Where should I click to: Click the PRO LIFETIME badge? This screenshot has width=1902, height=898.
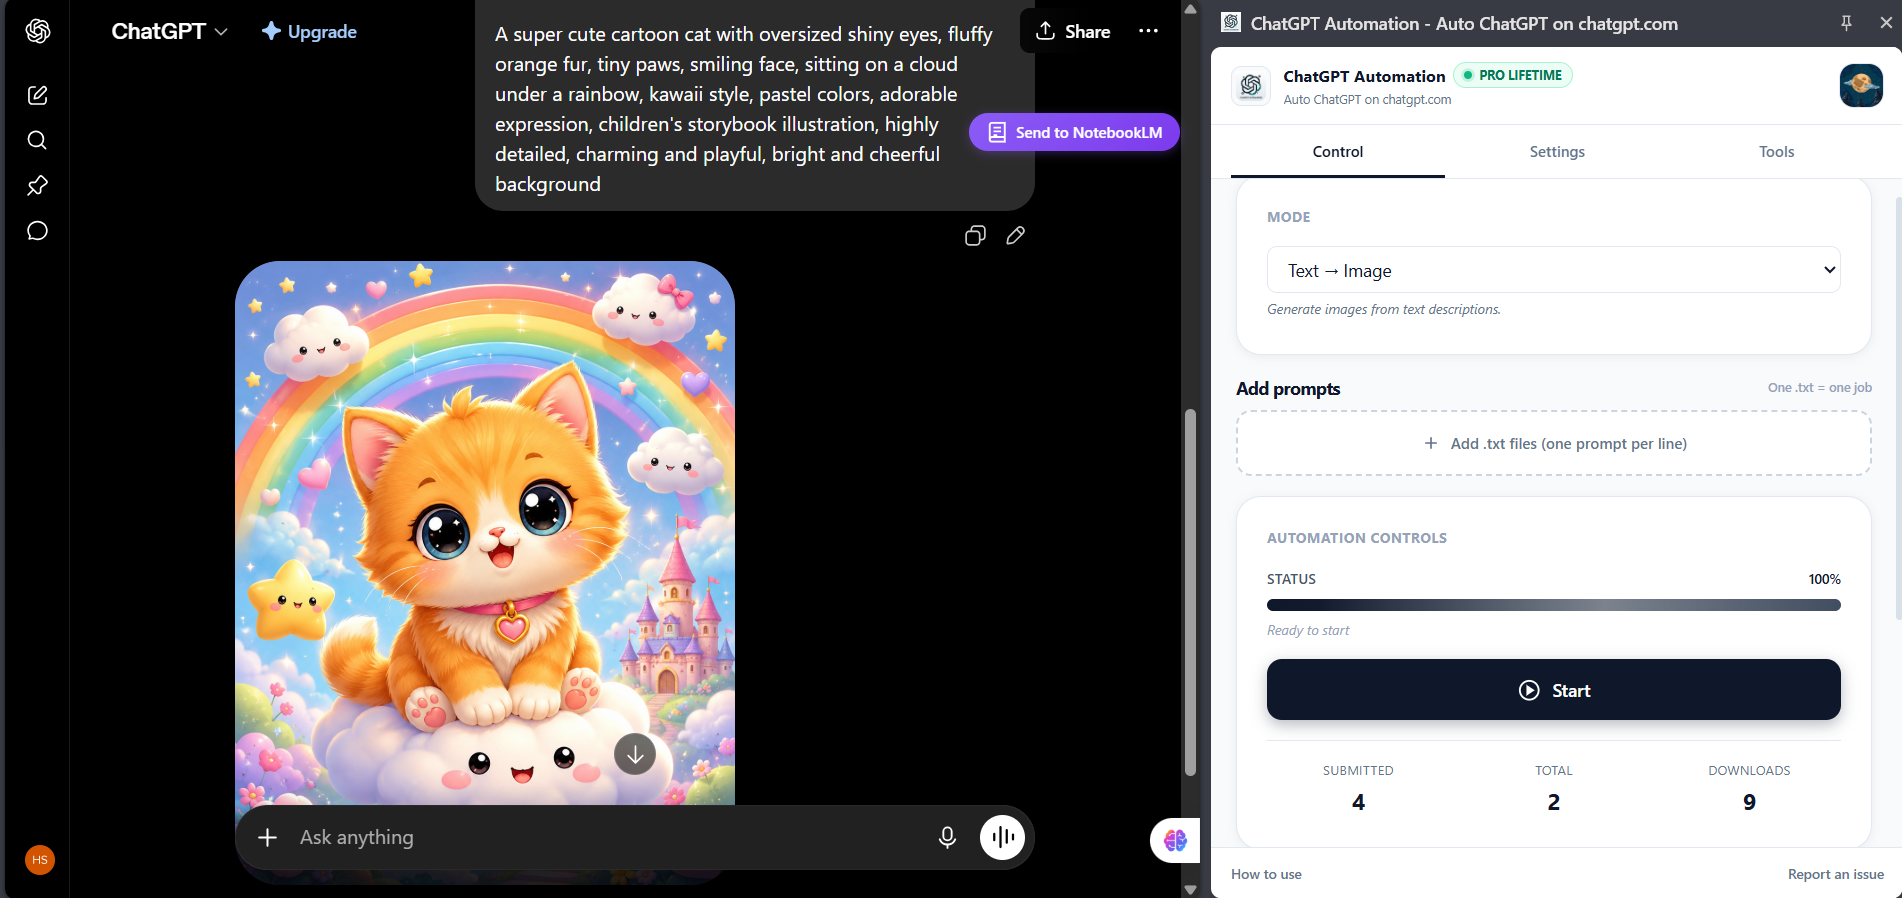point(1513,75)
